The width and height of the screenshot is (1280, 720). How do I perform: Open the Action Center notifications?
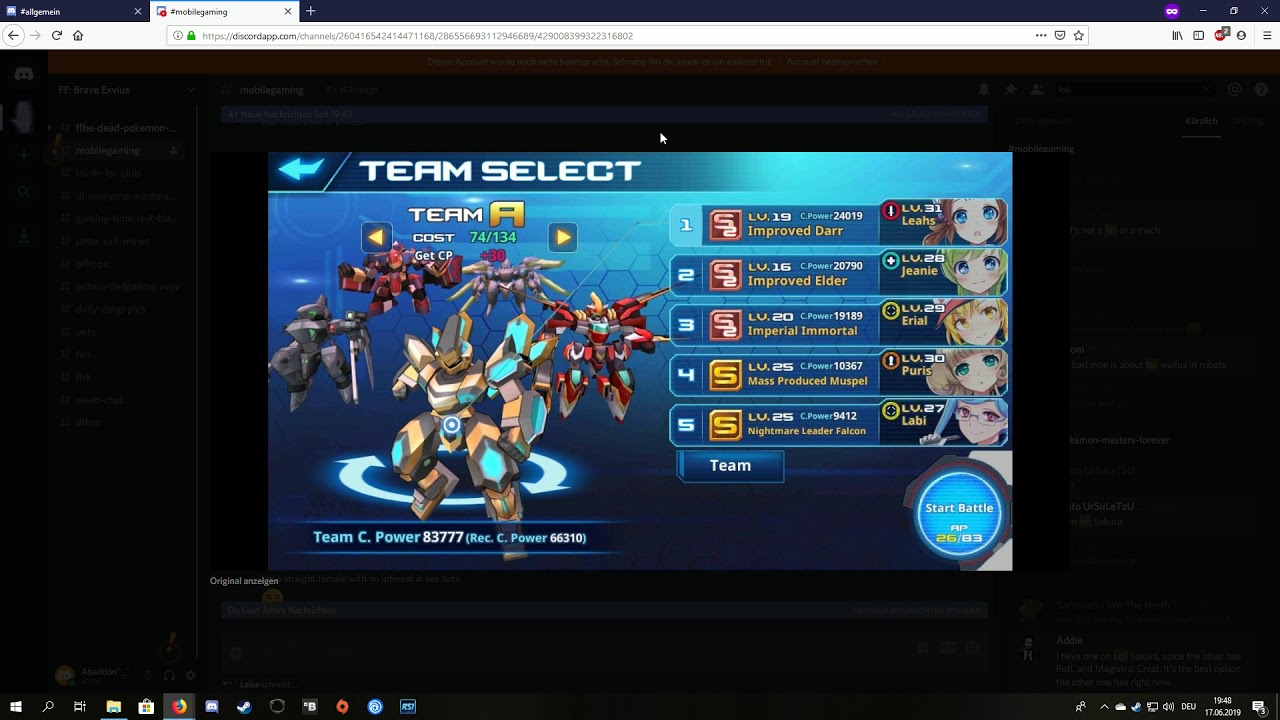[1260, 707]
